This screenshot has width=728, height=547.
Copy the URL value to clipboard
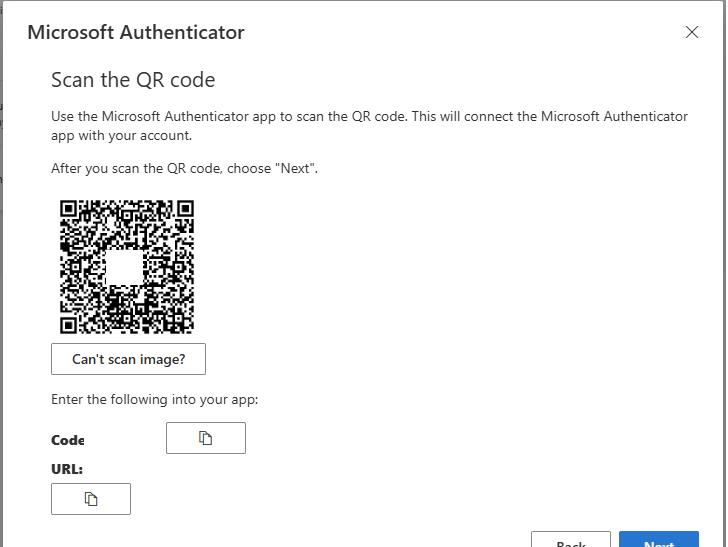pos(91,499)
